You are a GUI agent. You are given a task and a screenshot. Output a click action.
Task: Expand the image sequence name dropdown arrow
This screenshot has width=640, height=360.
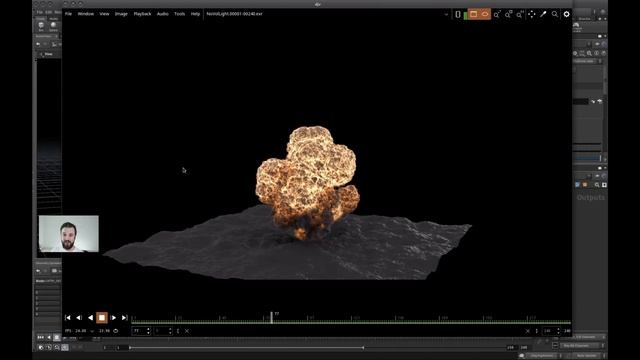coord(446,14)
